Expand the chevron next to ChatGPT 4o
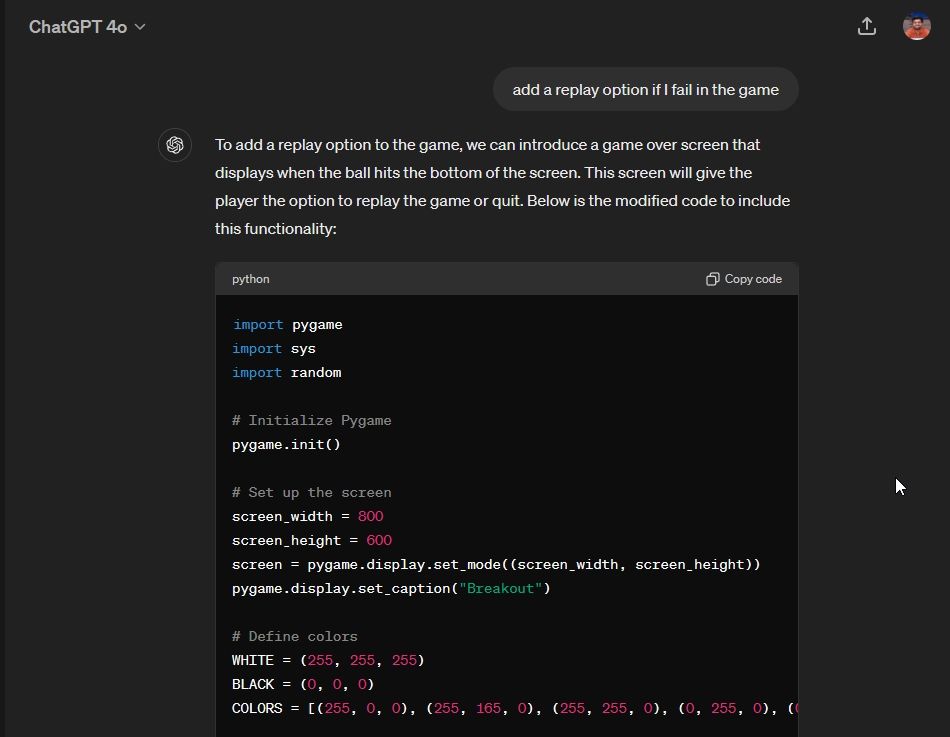The width and height of the screenshot is (950, 737). (140, 27)
